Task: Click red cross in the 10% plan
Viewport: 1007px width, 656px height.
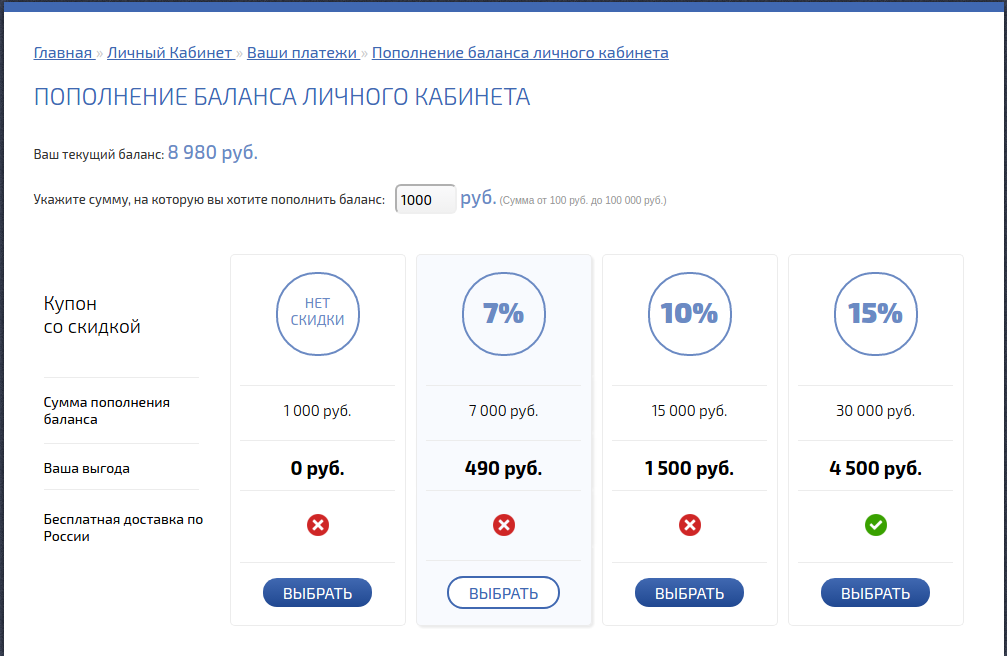Action: pos(690,525)
